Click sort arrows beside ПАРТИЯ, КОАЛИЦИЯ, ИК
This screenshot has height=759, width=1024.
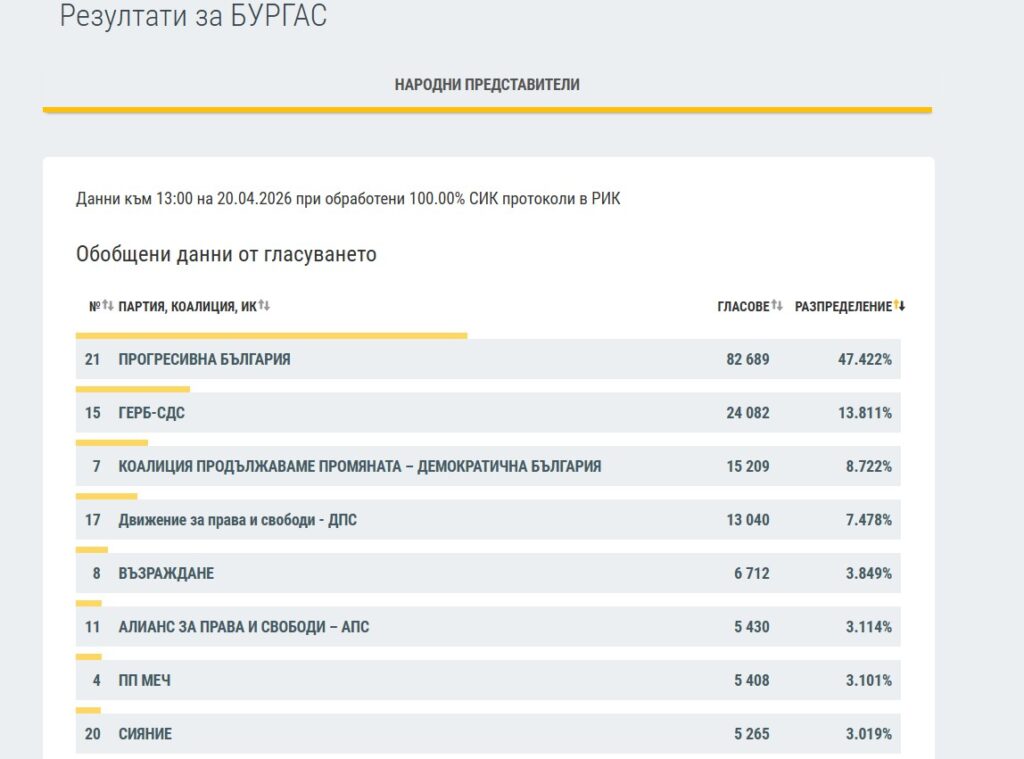tap(264, 306)
